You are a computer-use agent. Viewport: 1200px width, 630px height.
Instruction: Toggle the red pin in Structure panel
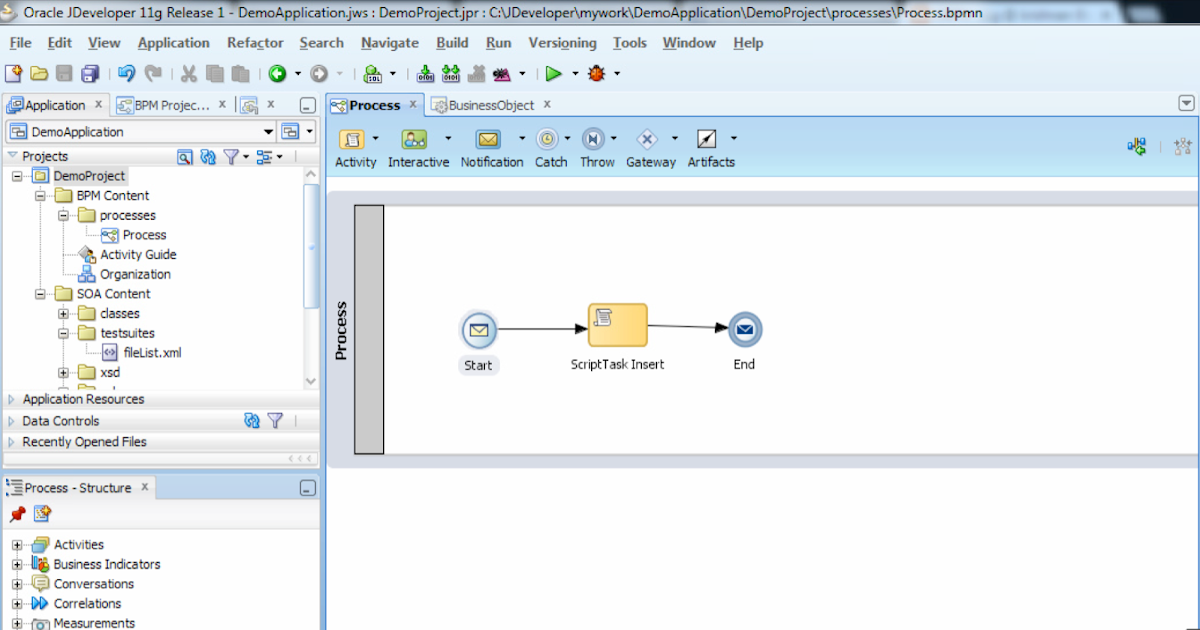point(17,514)
